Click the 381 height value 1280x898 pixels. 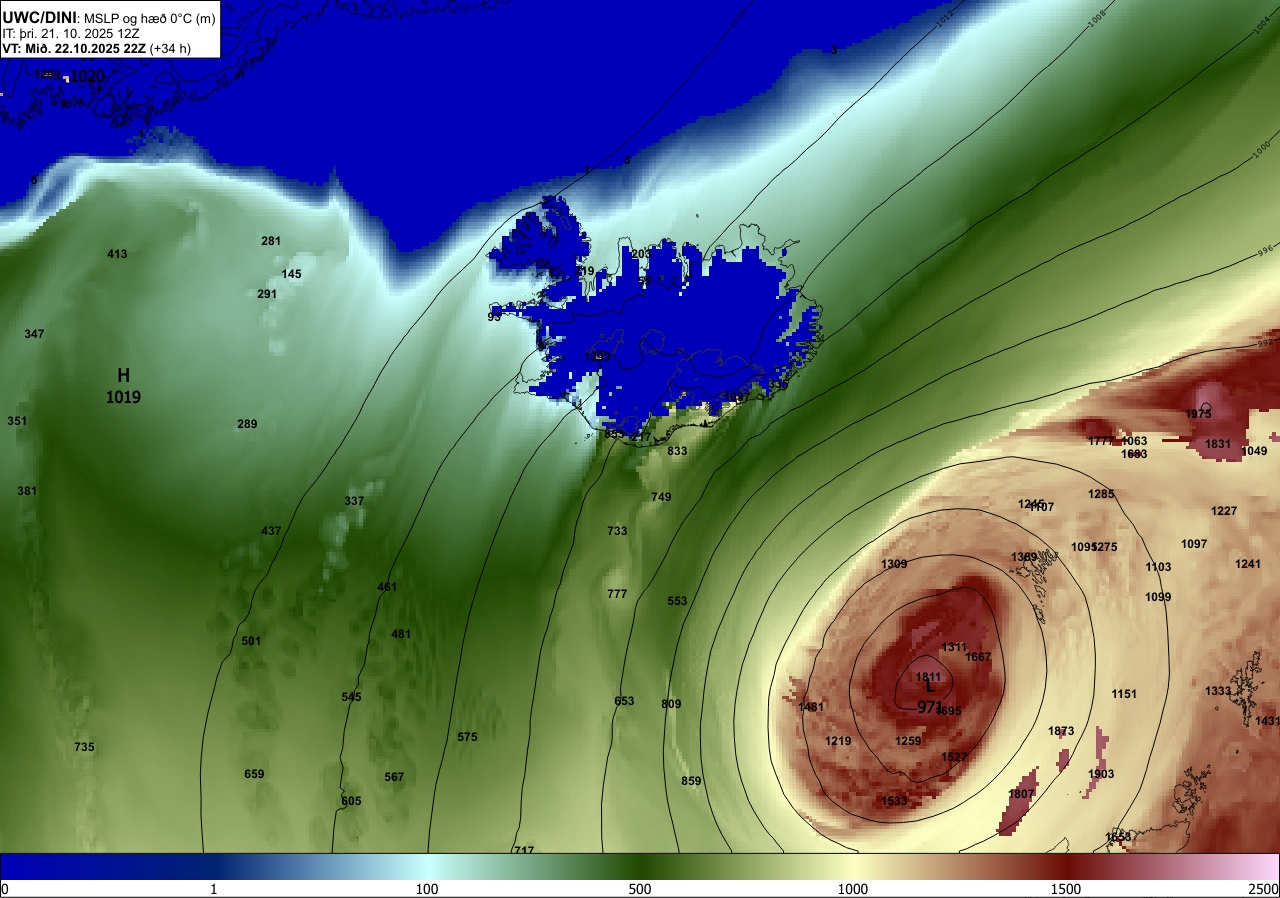click(x=27, y=491)
